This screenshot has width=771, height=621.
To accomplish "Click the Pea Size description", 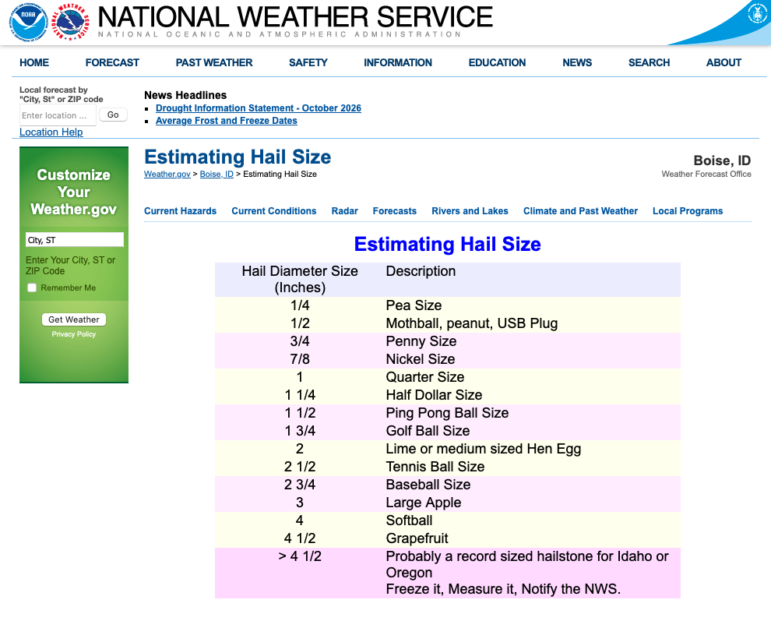I will tap(414, 305).
